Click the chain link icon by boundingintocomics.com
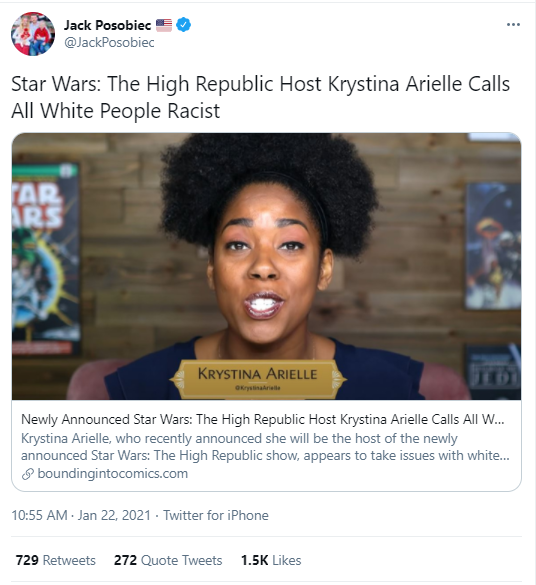Screen dimensions: 536x585 pos(28,474)
